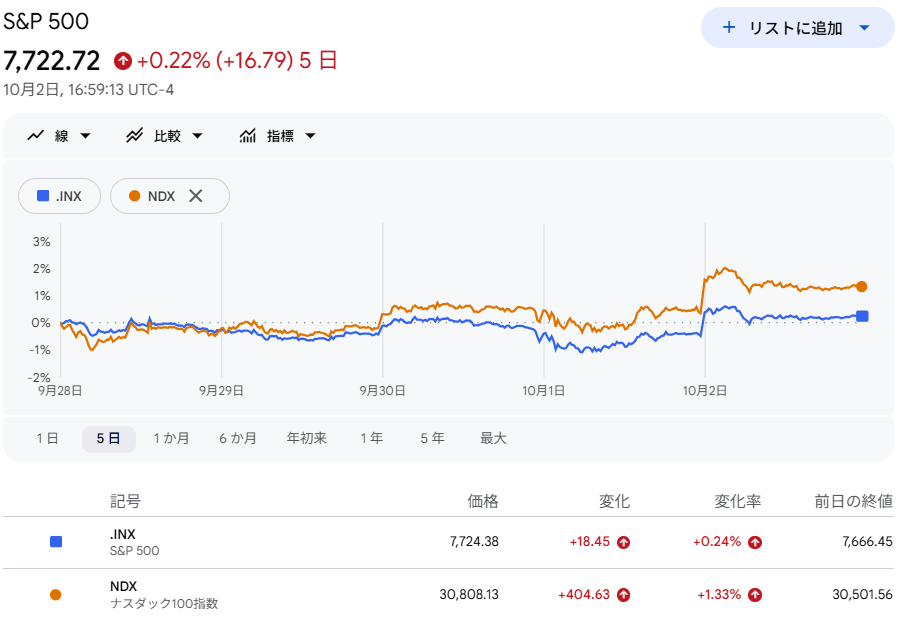The width and height of the screenshot is (902, 618).
Task: Click the line chart type icon
Action: [x=36, y=136]
